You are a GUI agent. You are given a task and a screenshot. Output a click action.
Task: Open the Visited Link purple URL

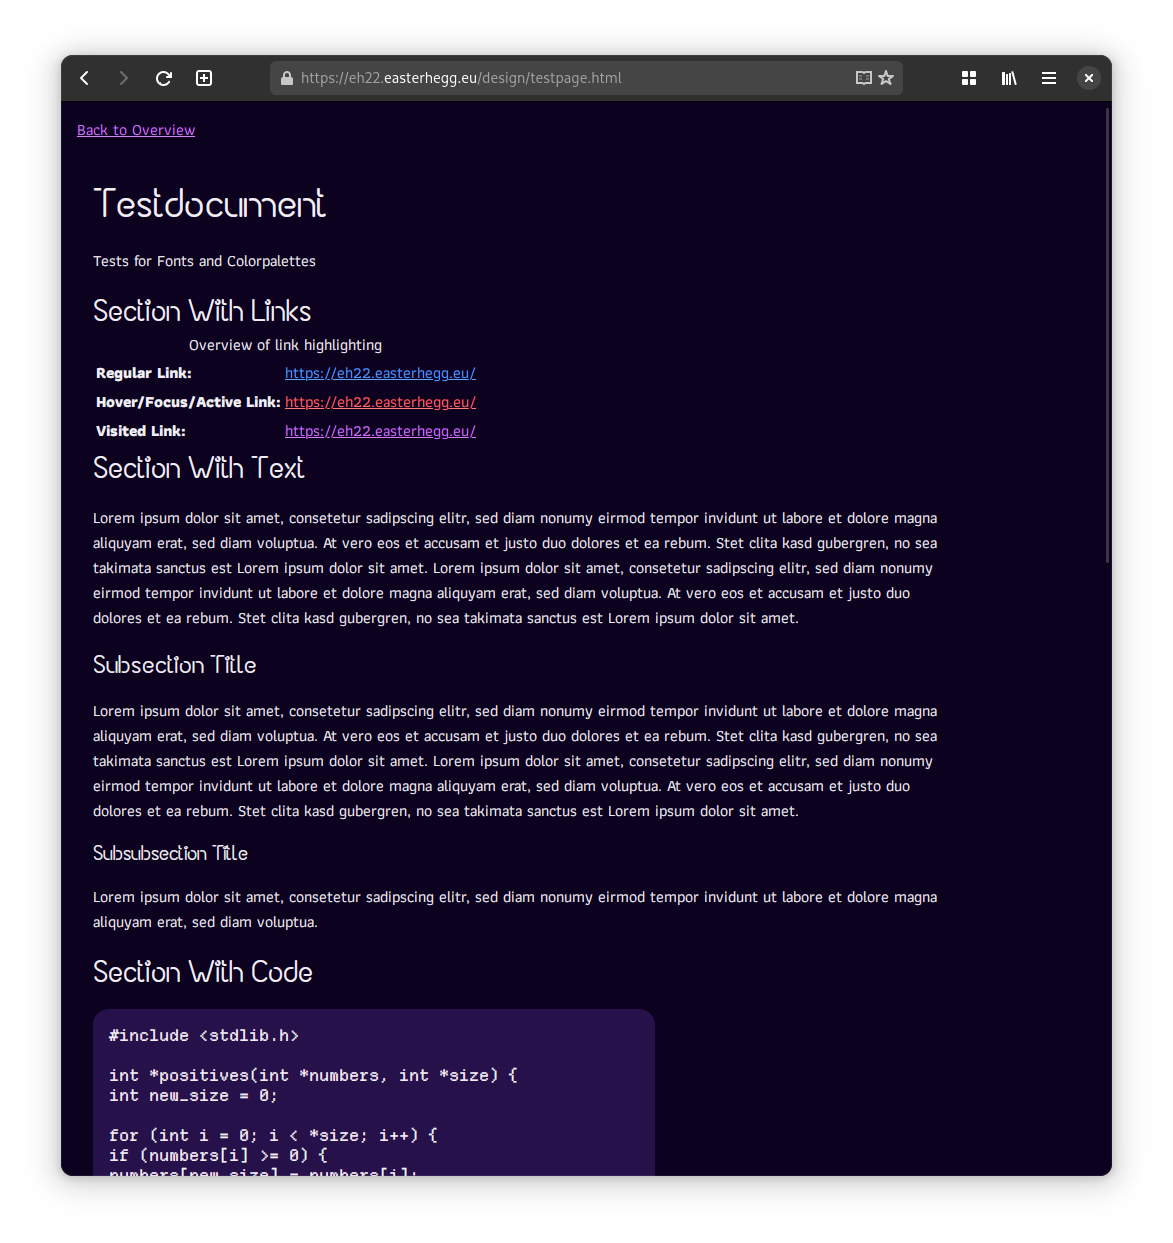coord(380,431)
